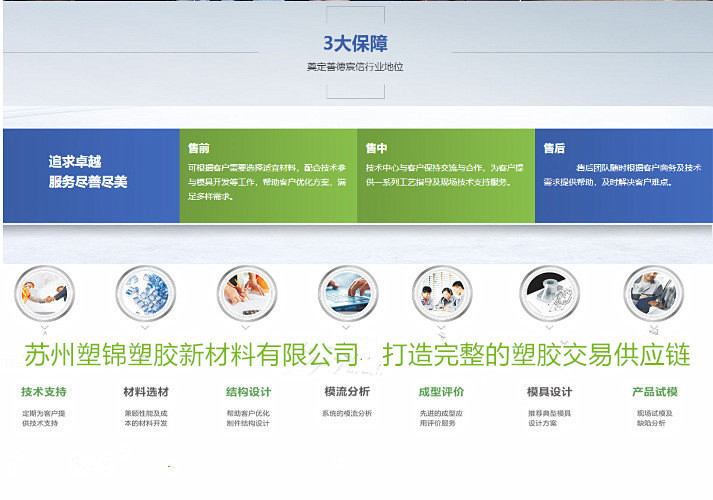Screen dimensions: 713x500
Task: Click the 系统的模流分析 description
Action: tap(347, 413)
